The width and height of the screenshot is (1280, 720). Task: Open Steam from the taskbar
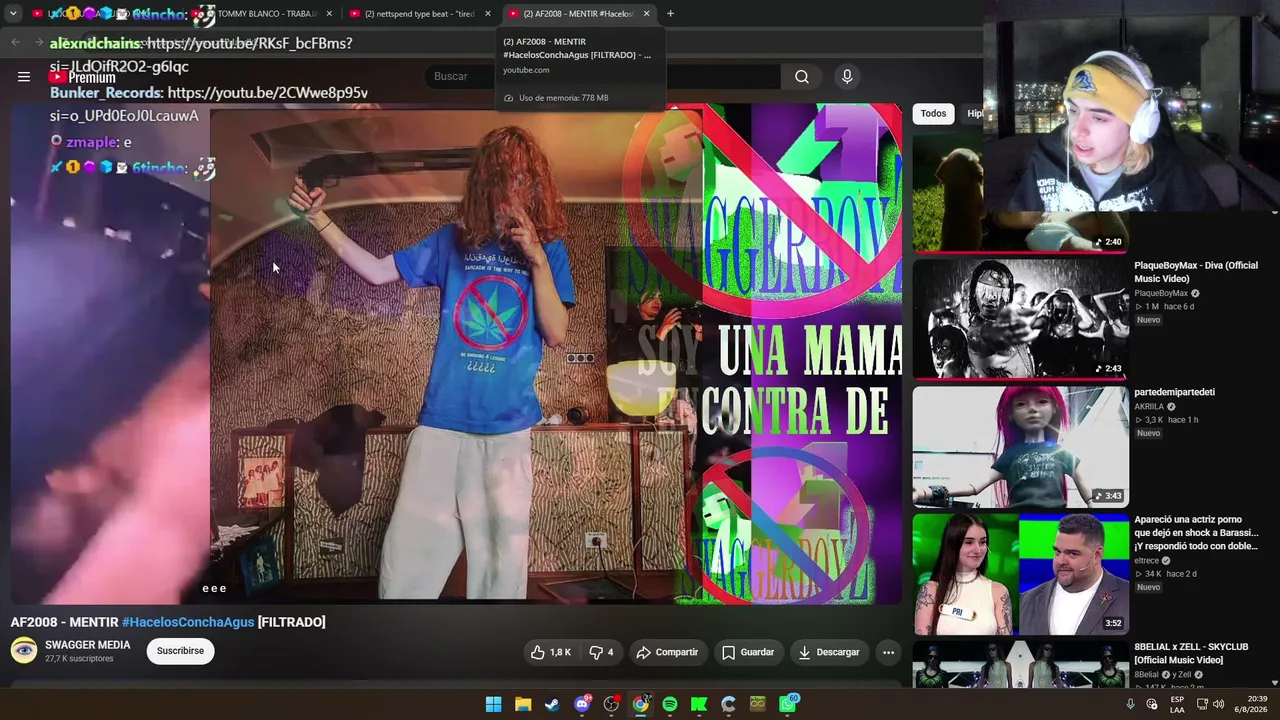tap(552, 704)
